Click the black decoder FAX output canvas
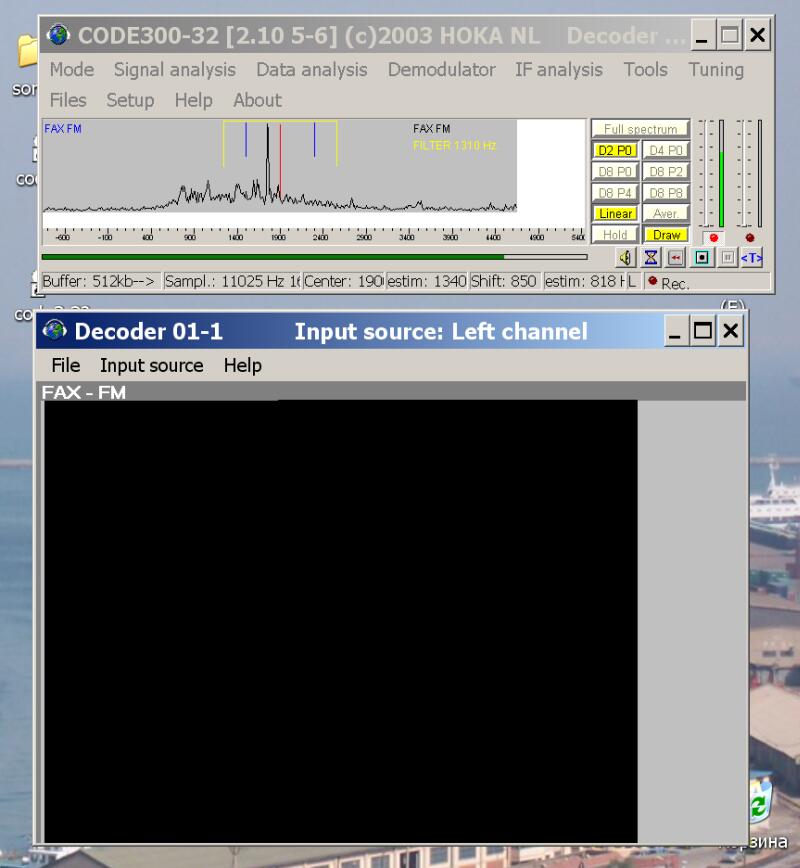This screenshot has height=868, width=800. pyautogui.click(x=340, y=621)
